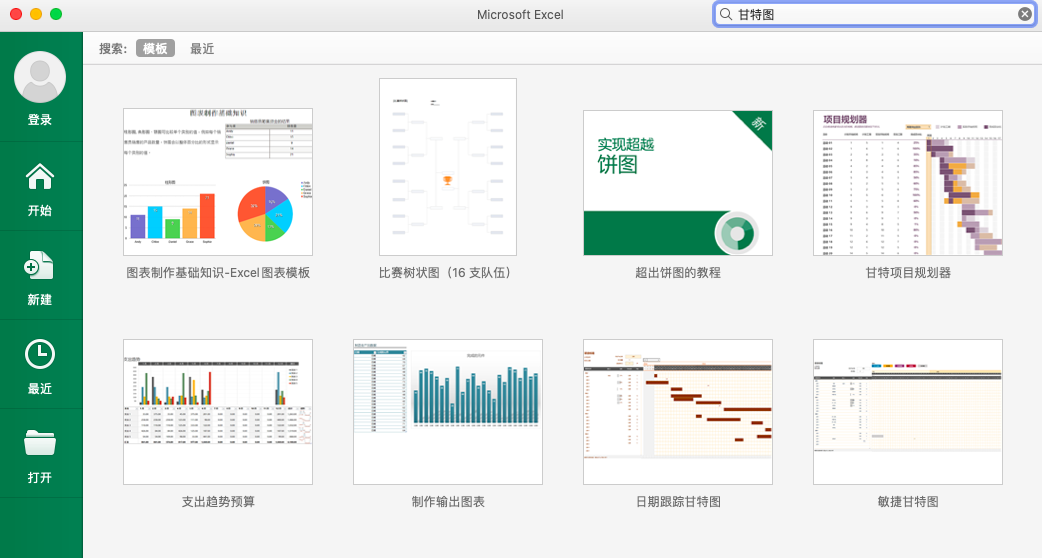Switch search filter to 模板
Screen dimensions: 1042x558
156,48
